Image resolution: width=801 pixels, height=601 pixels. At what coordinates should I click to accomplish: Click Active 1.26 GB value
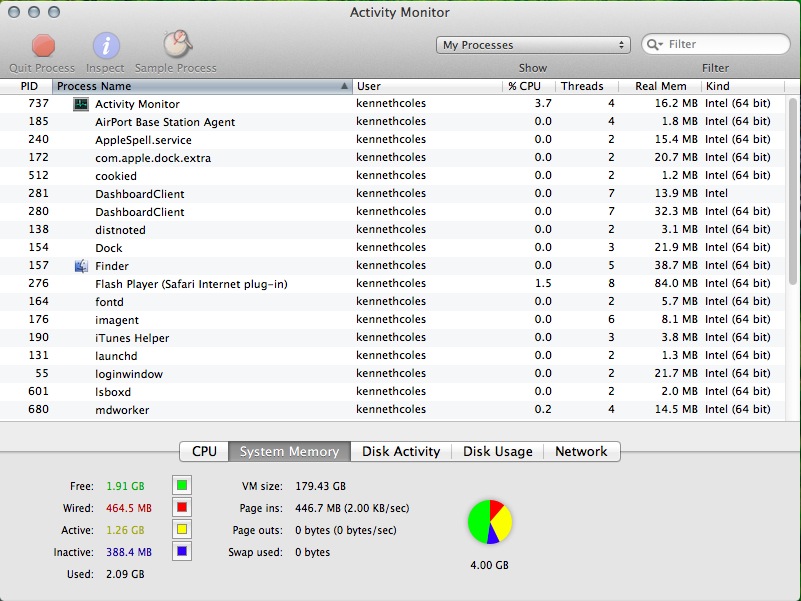[125, 530]
